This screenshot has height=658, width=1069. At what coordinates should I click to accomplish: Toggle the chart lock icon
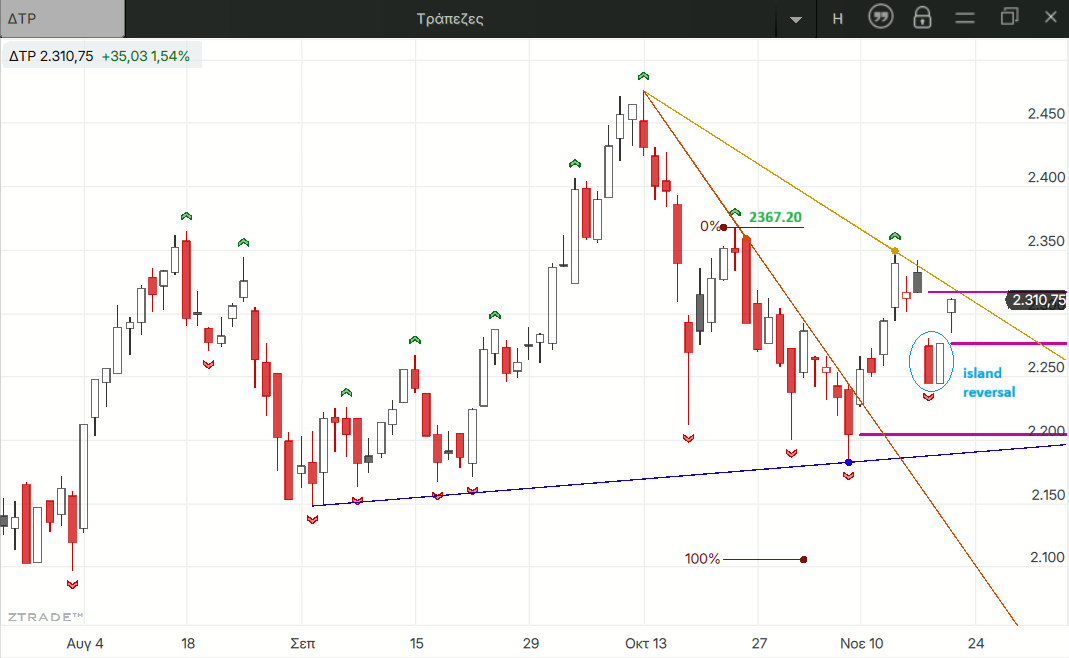tap(922, 18)
